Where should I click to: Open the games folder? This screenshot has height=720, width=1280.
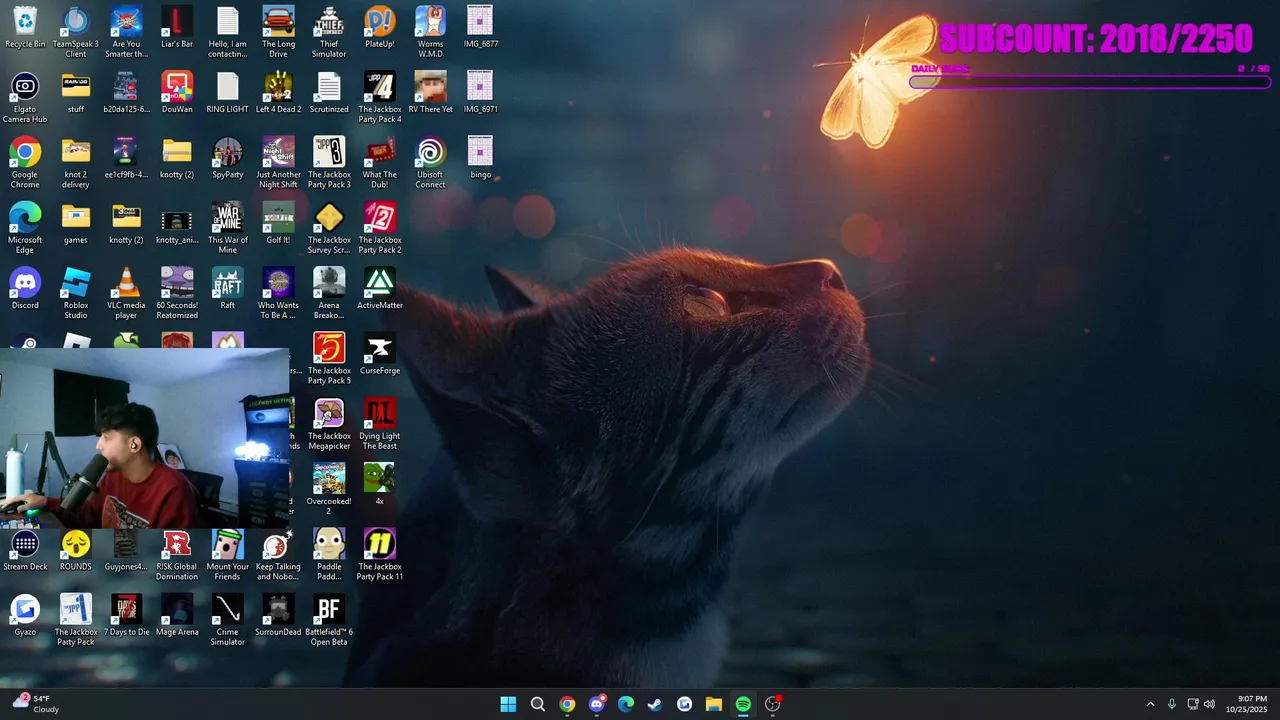76,223
